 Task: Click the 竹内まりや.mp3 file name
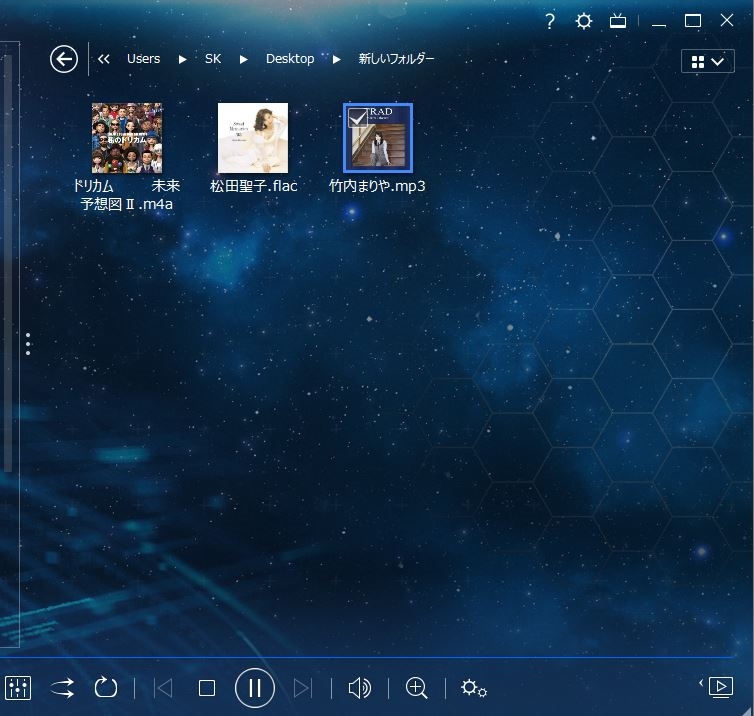click(377, 186)
